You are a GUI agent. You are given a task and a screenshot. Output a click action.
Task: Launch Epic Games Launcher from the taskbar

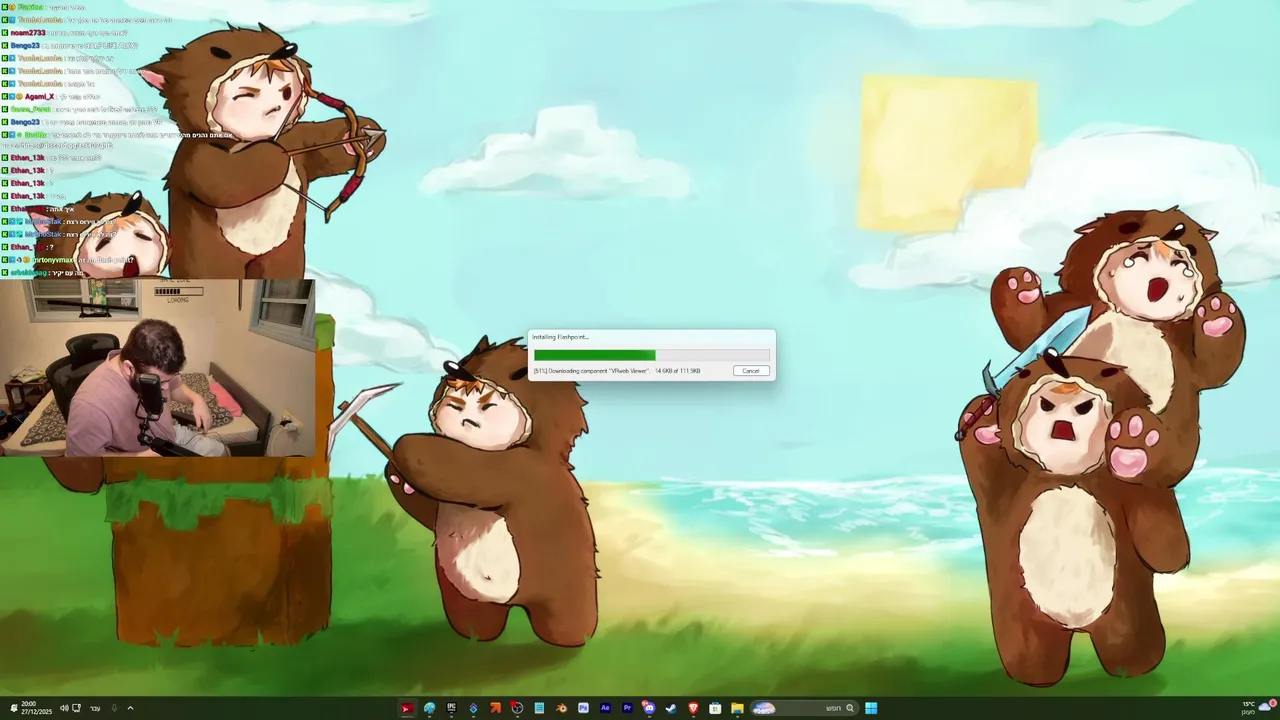pos(451,708)
